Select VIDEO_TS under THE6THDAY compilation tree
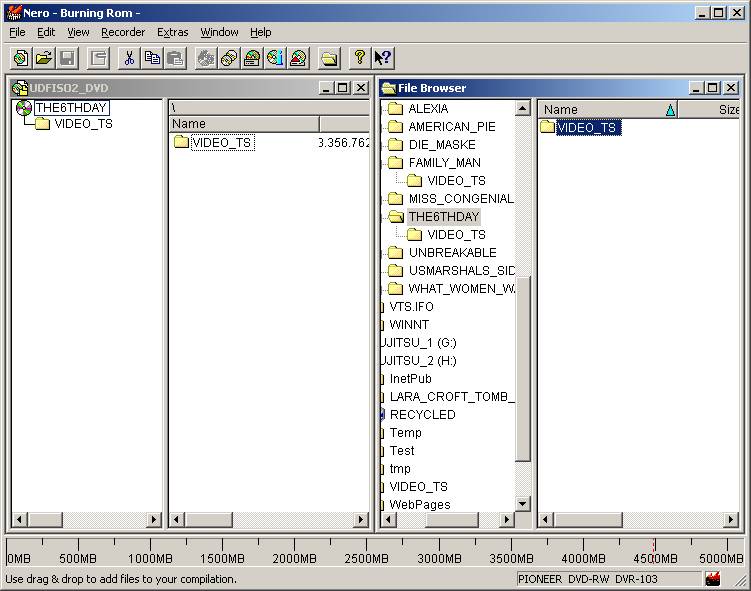Image resolution: width=751 pixels, height=591 pixels. click(83, 124)
